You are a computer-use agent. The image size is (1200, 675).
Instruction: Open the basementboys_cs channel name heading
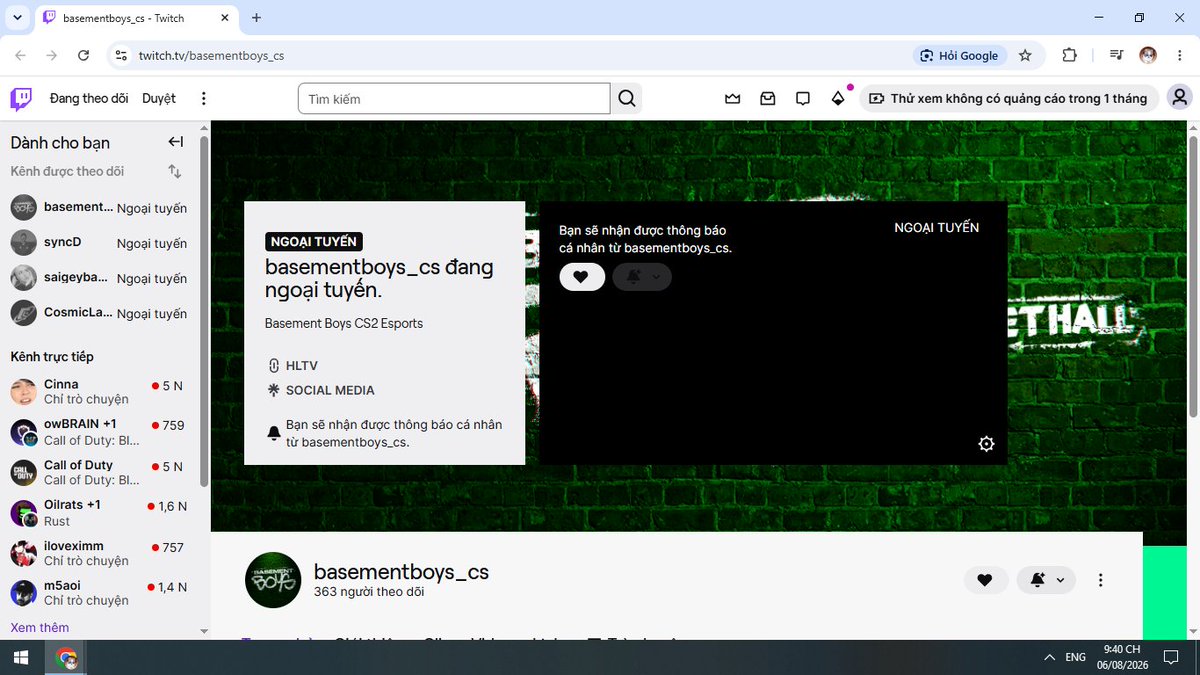click(401, 572)
